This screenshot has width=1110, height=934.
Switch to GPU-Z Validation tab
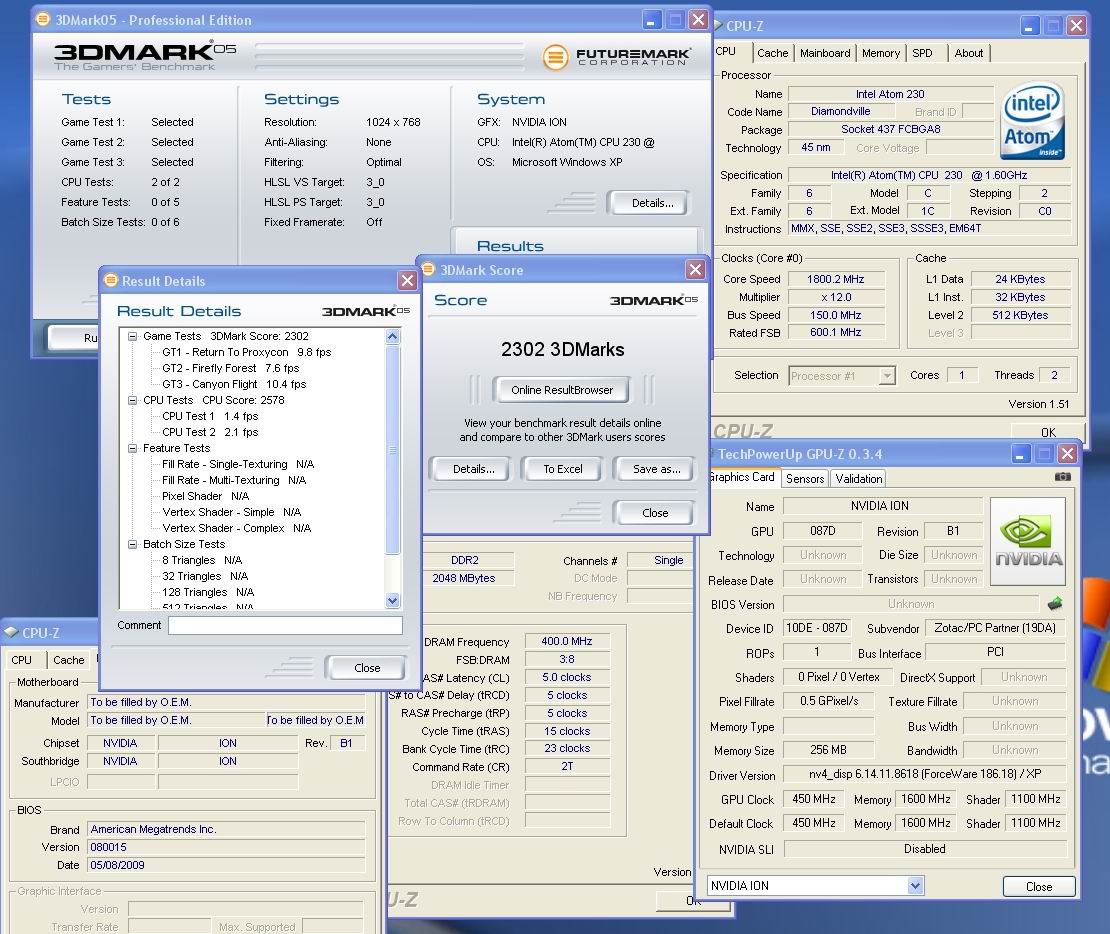click(x=859, y=479)
